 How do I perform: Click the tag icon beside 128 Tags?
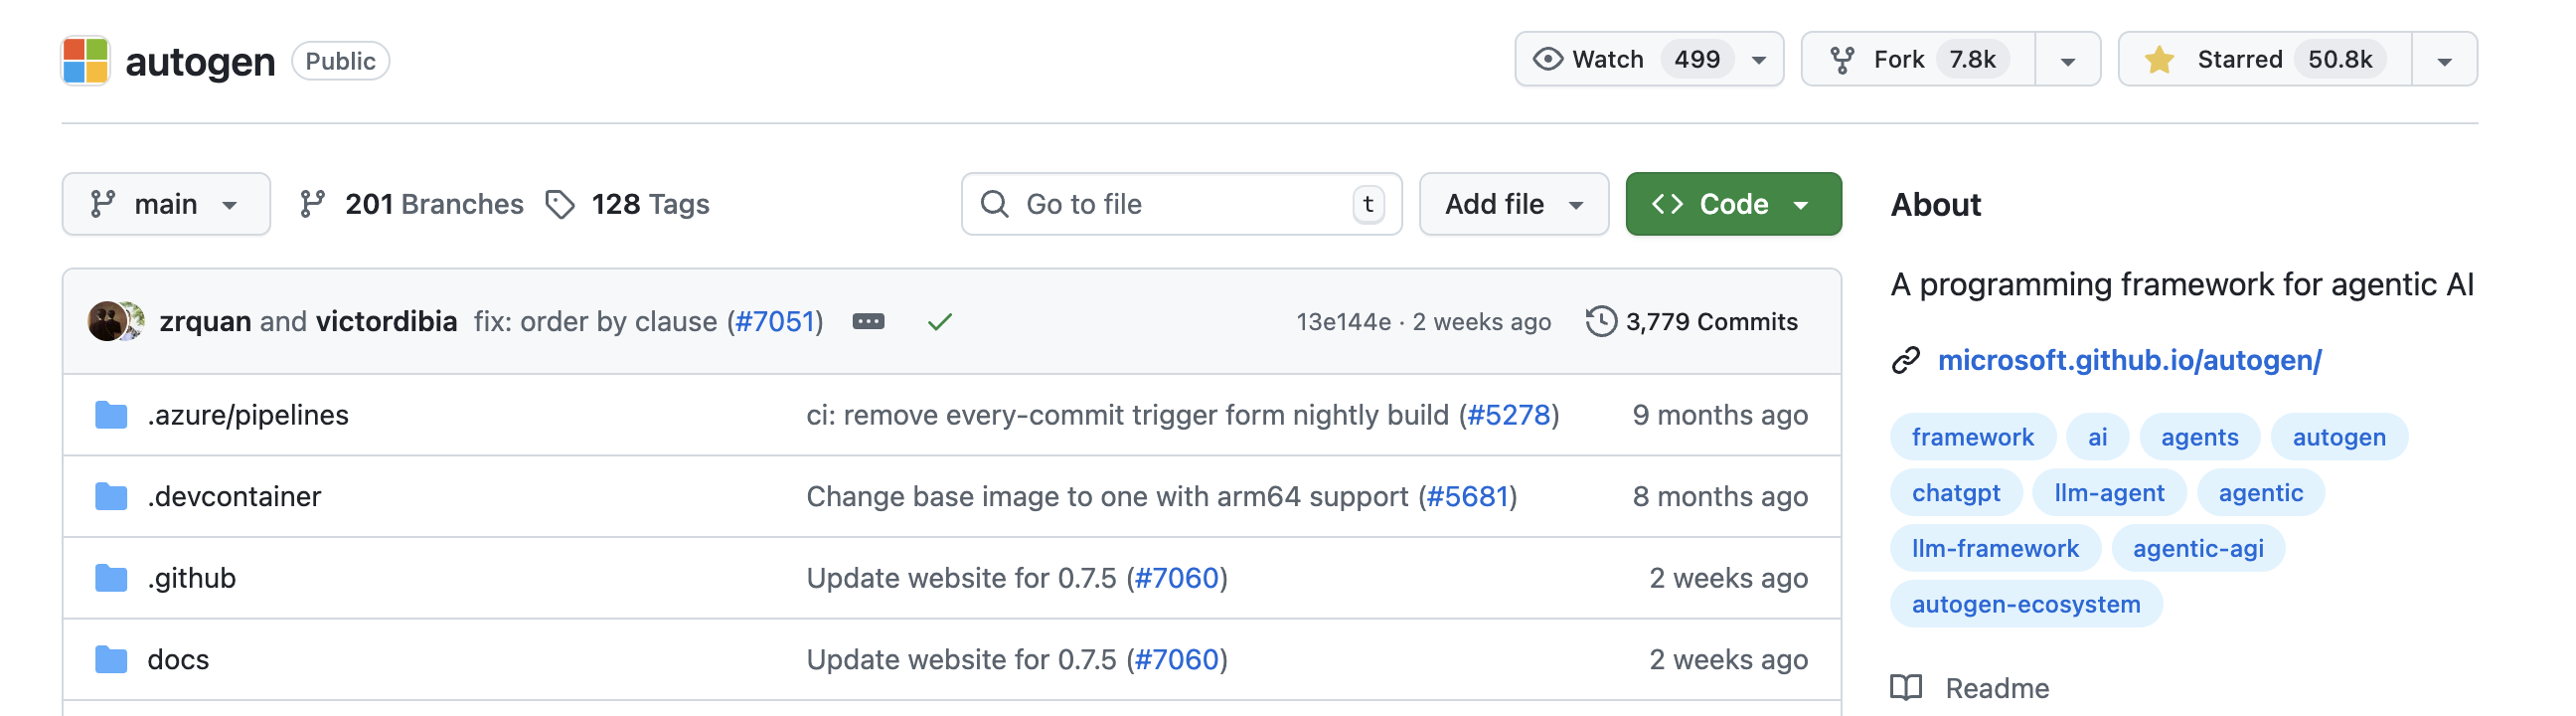pos(560,204)
